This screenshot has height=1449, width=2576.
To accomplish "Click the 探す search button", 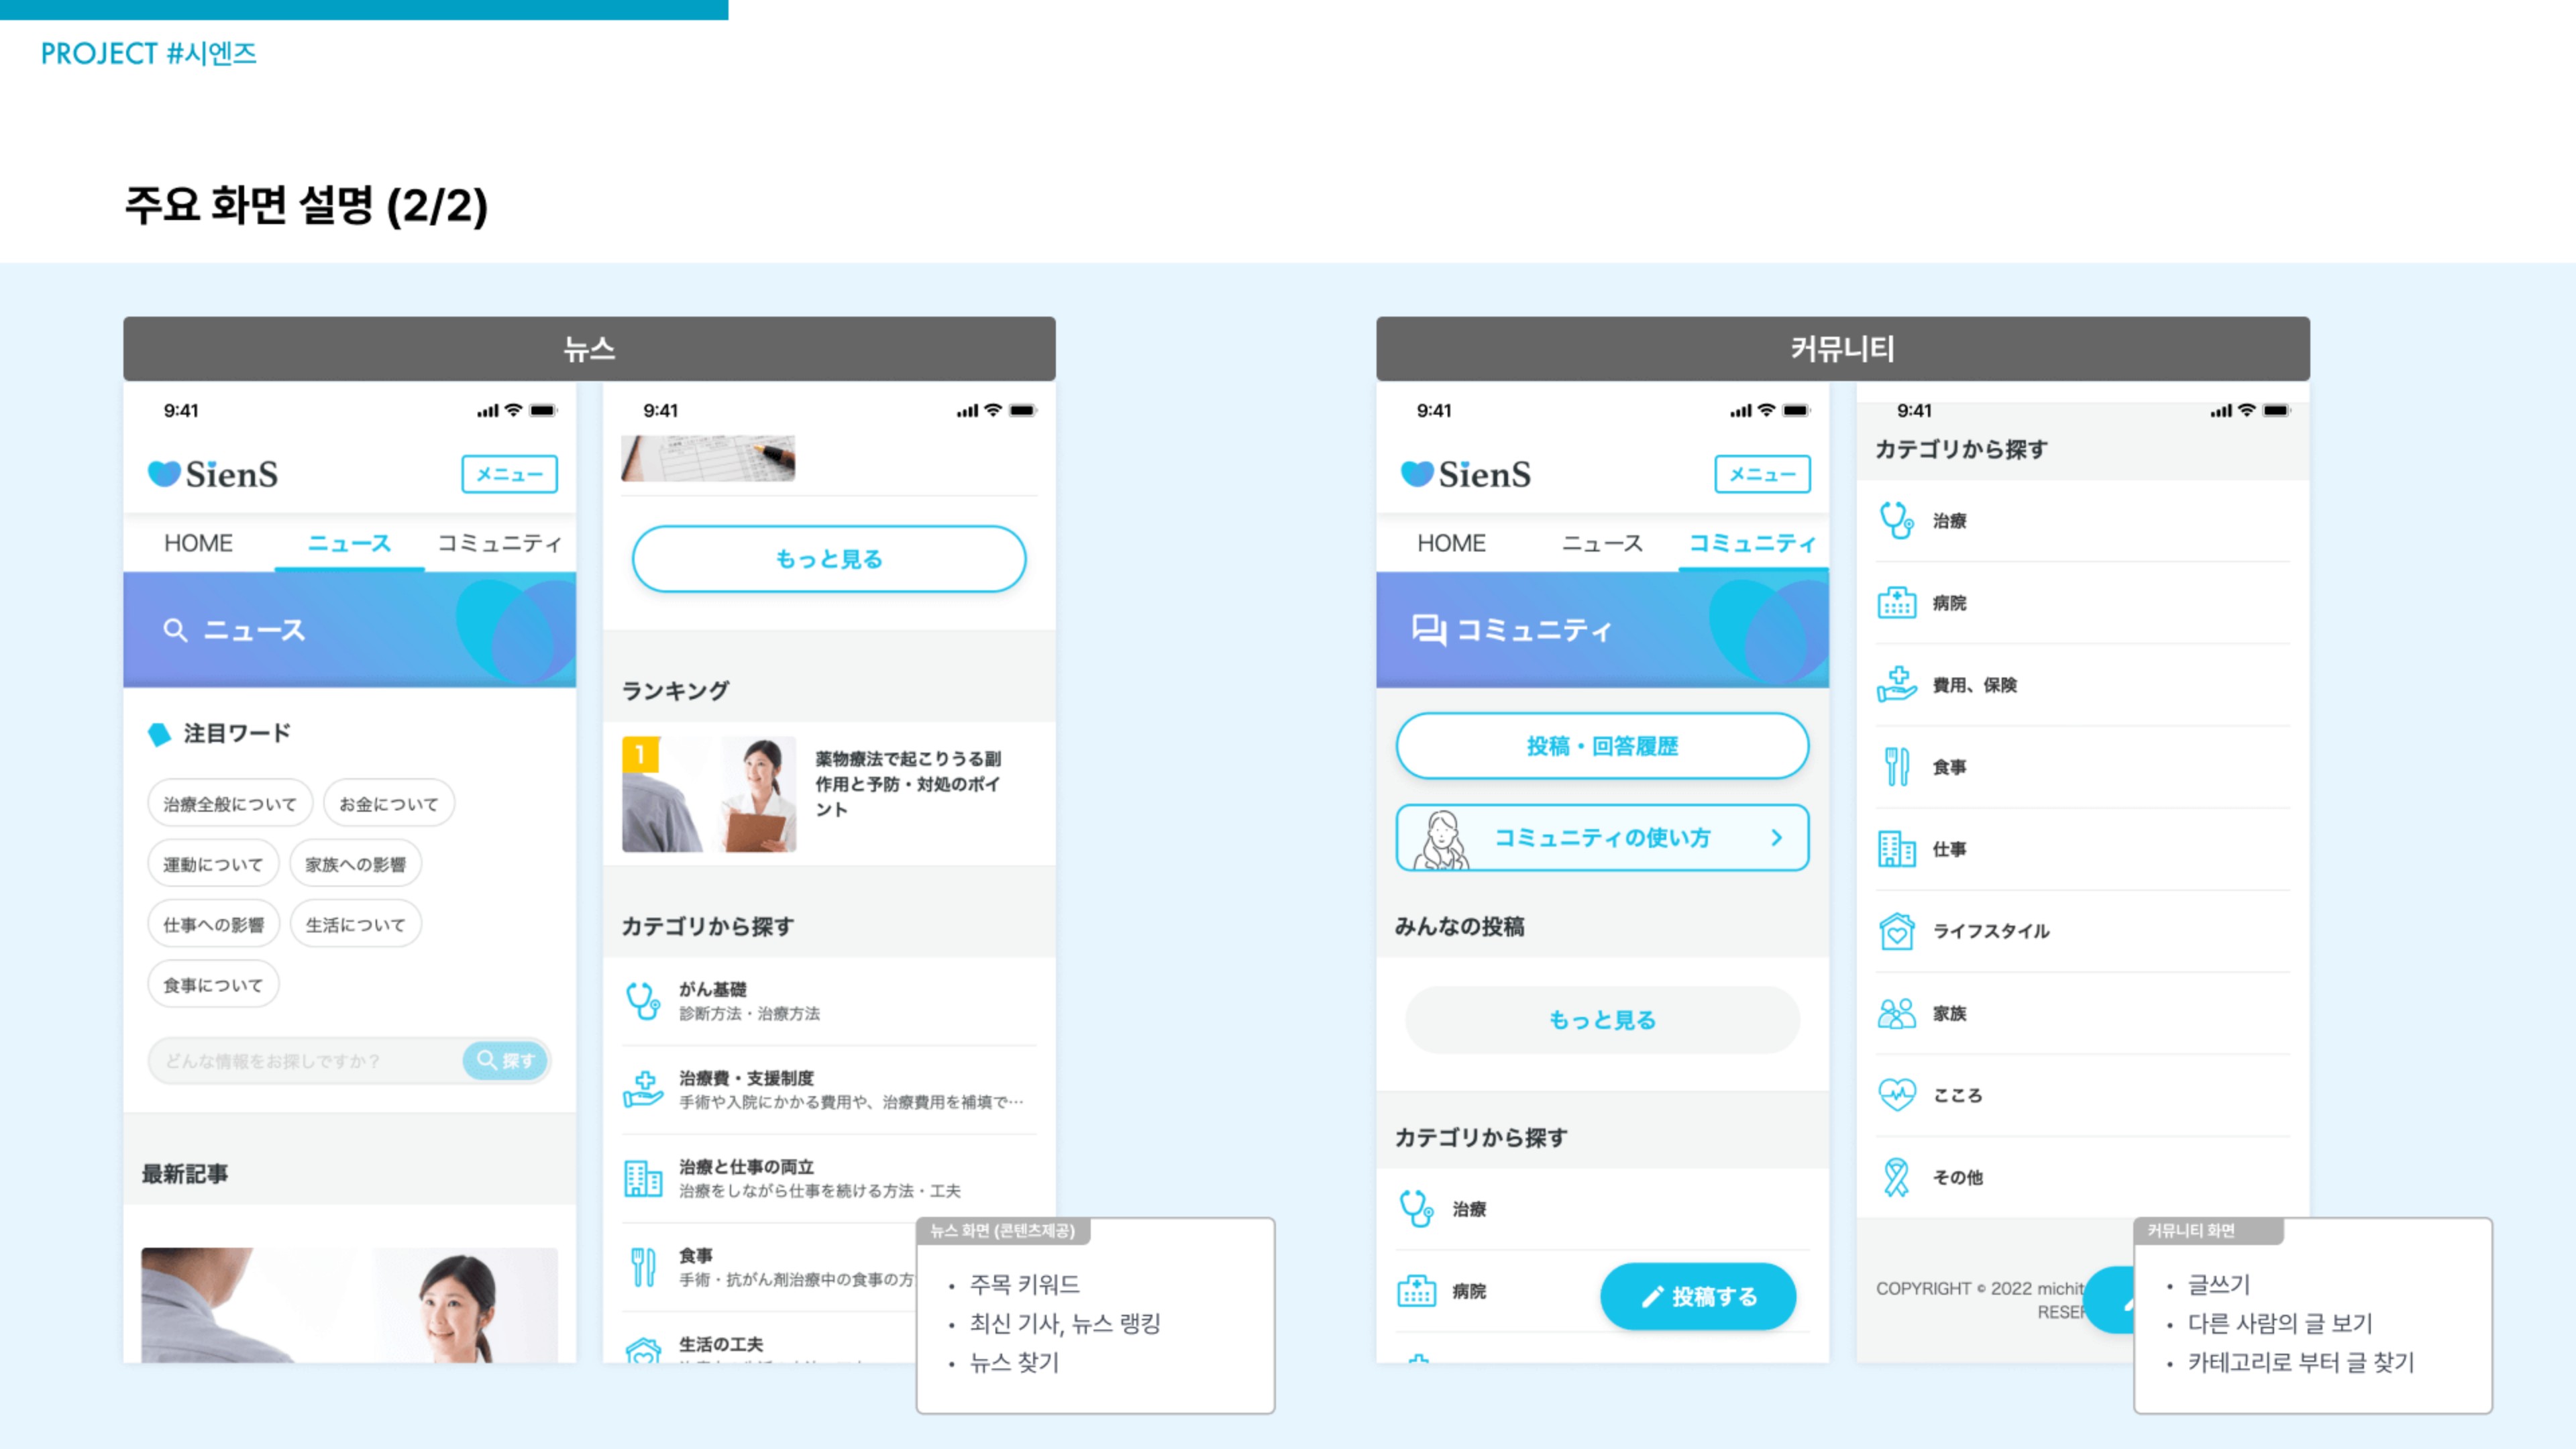I will [x=506, y=1060].
